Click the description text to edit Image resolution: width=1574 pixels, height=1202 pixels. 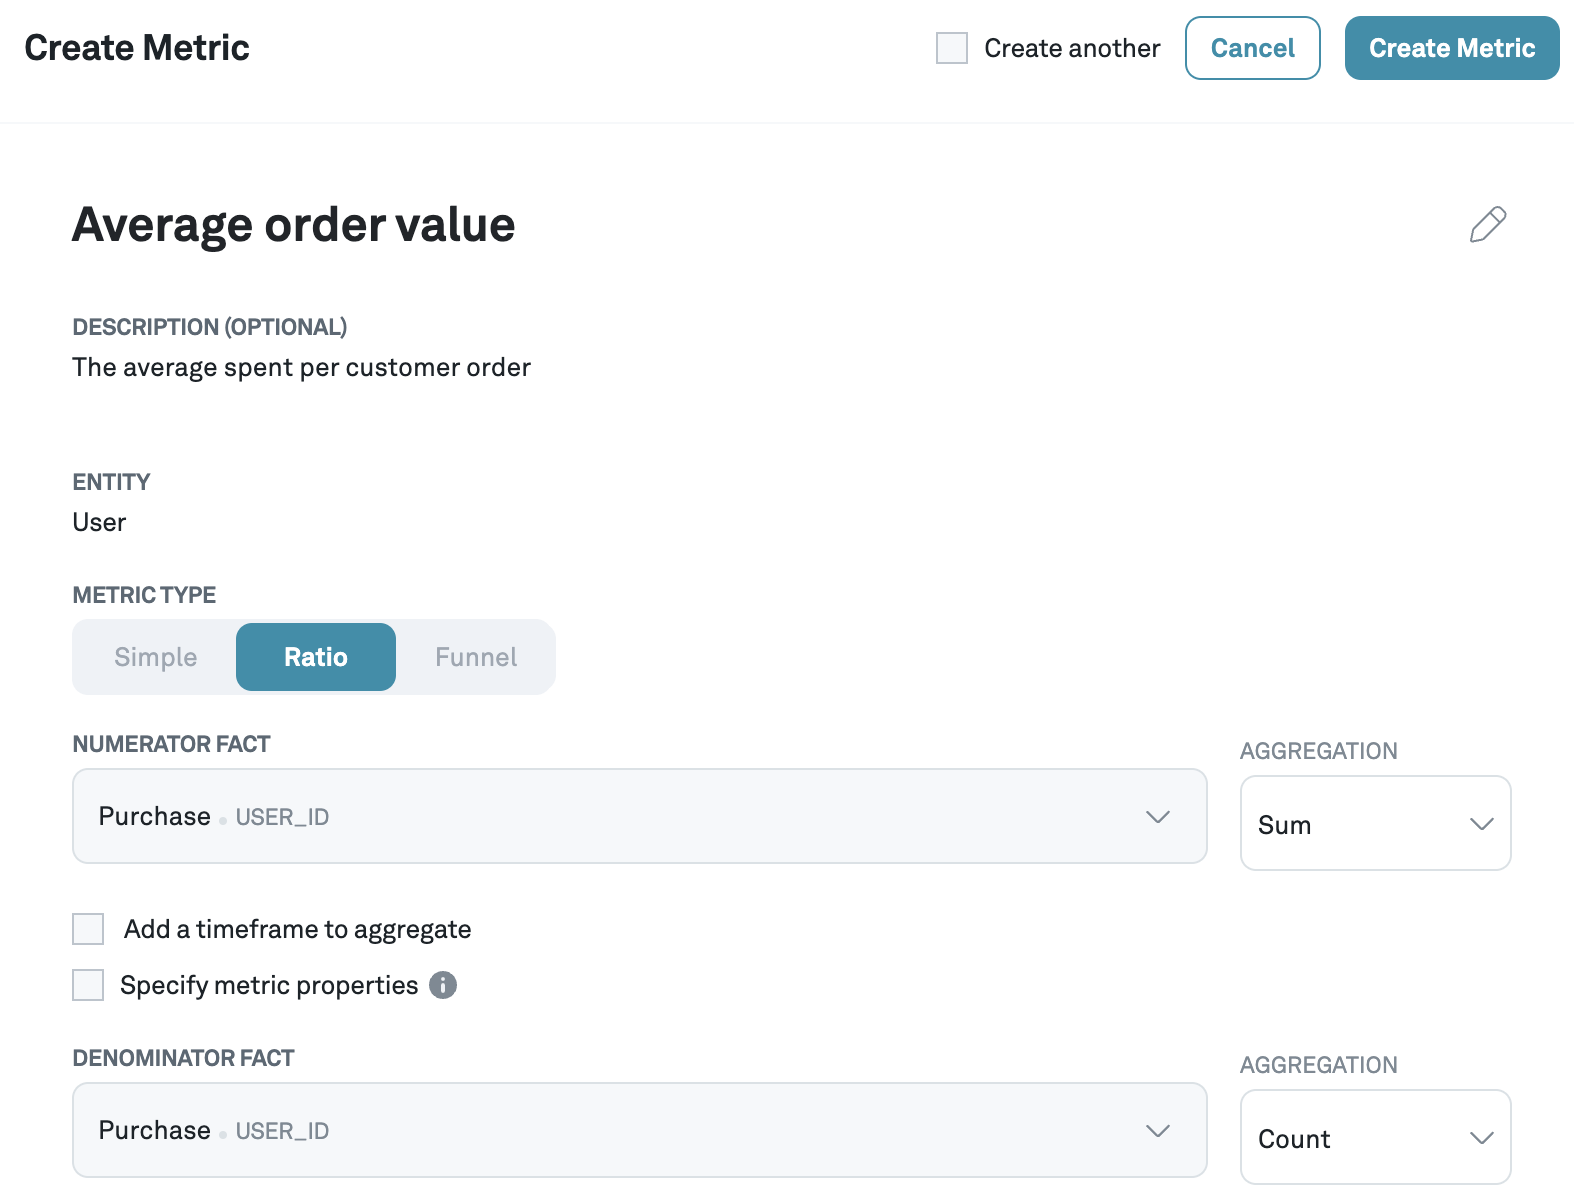click(301, 368)
